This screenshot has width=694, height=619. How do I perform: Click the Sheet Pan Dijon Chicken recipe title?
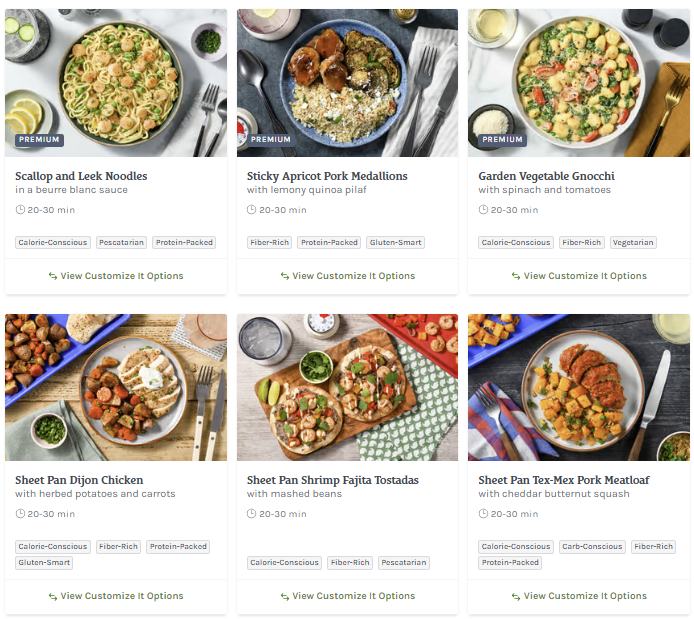click(x=79, y=480)
